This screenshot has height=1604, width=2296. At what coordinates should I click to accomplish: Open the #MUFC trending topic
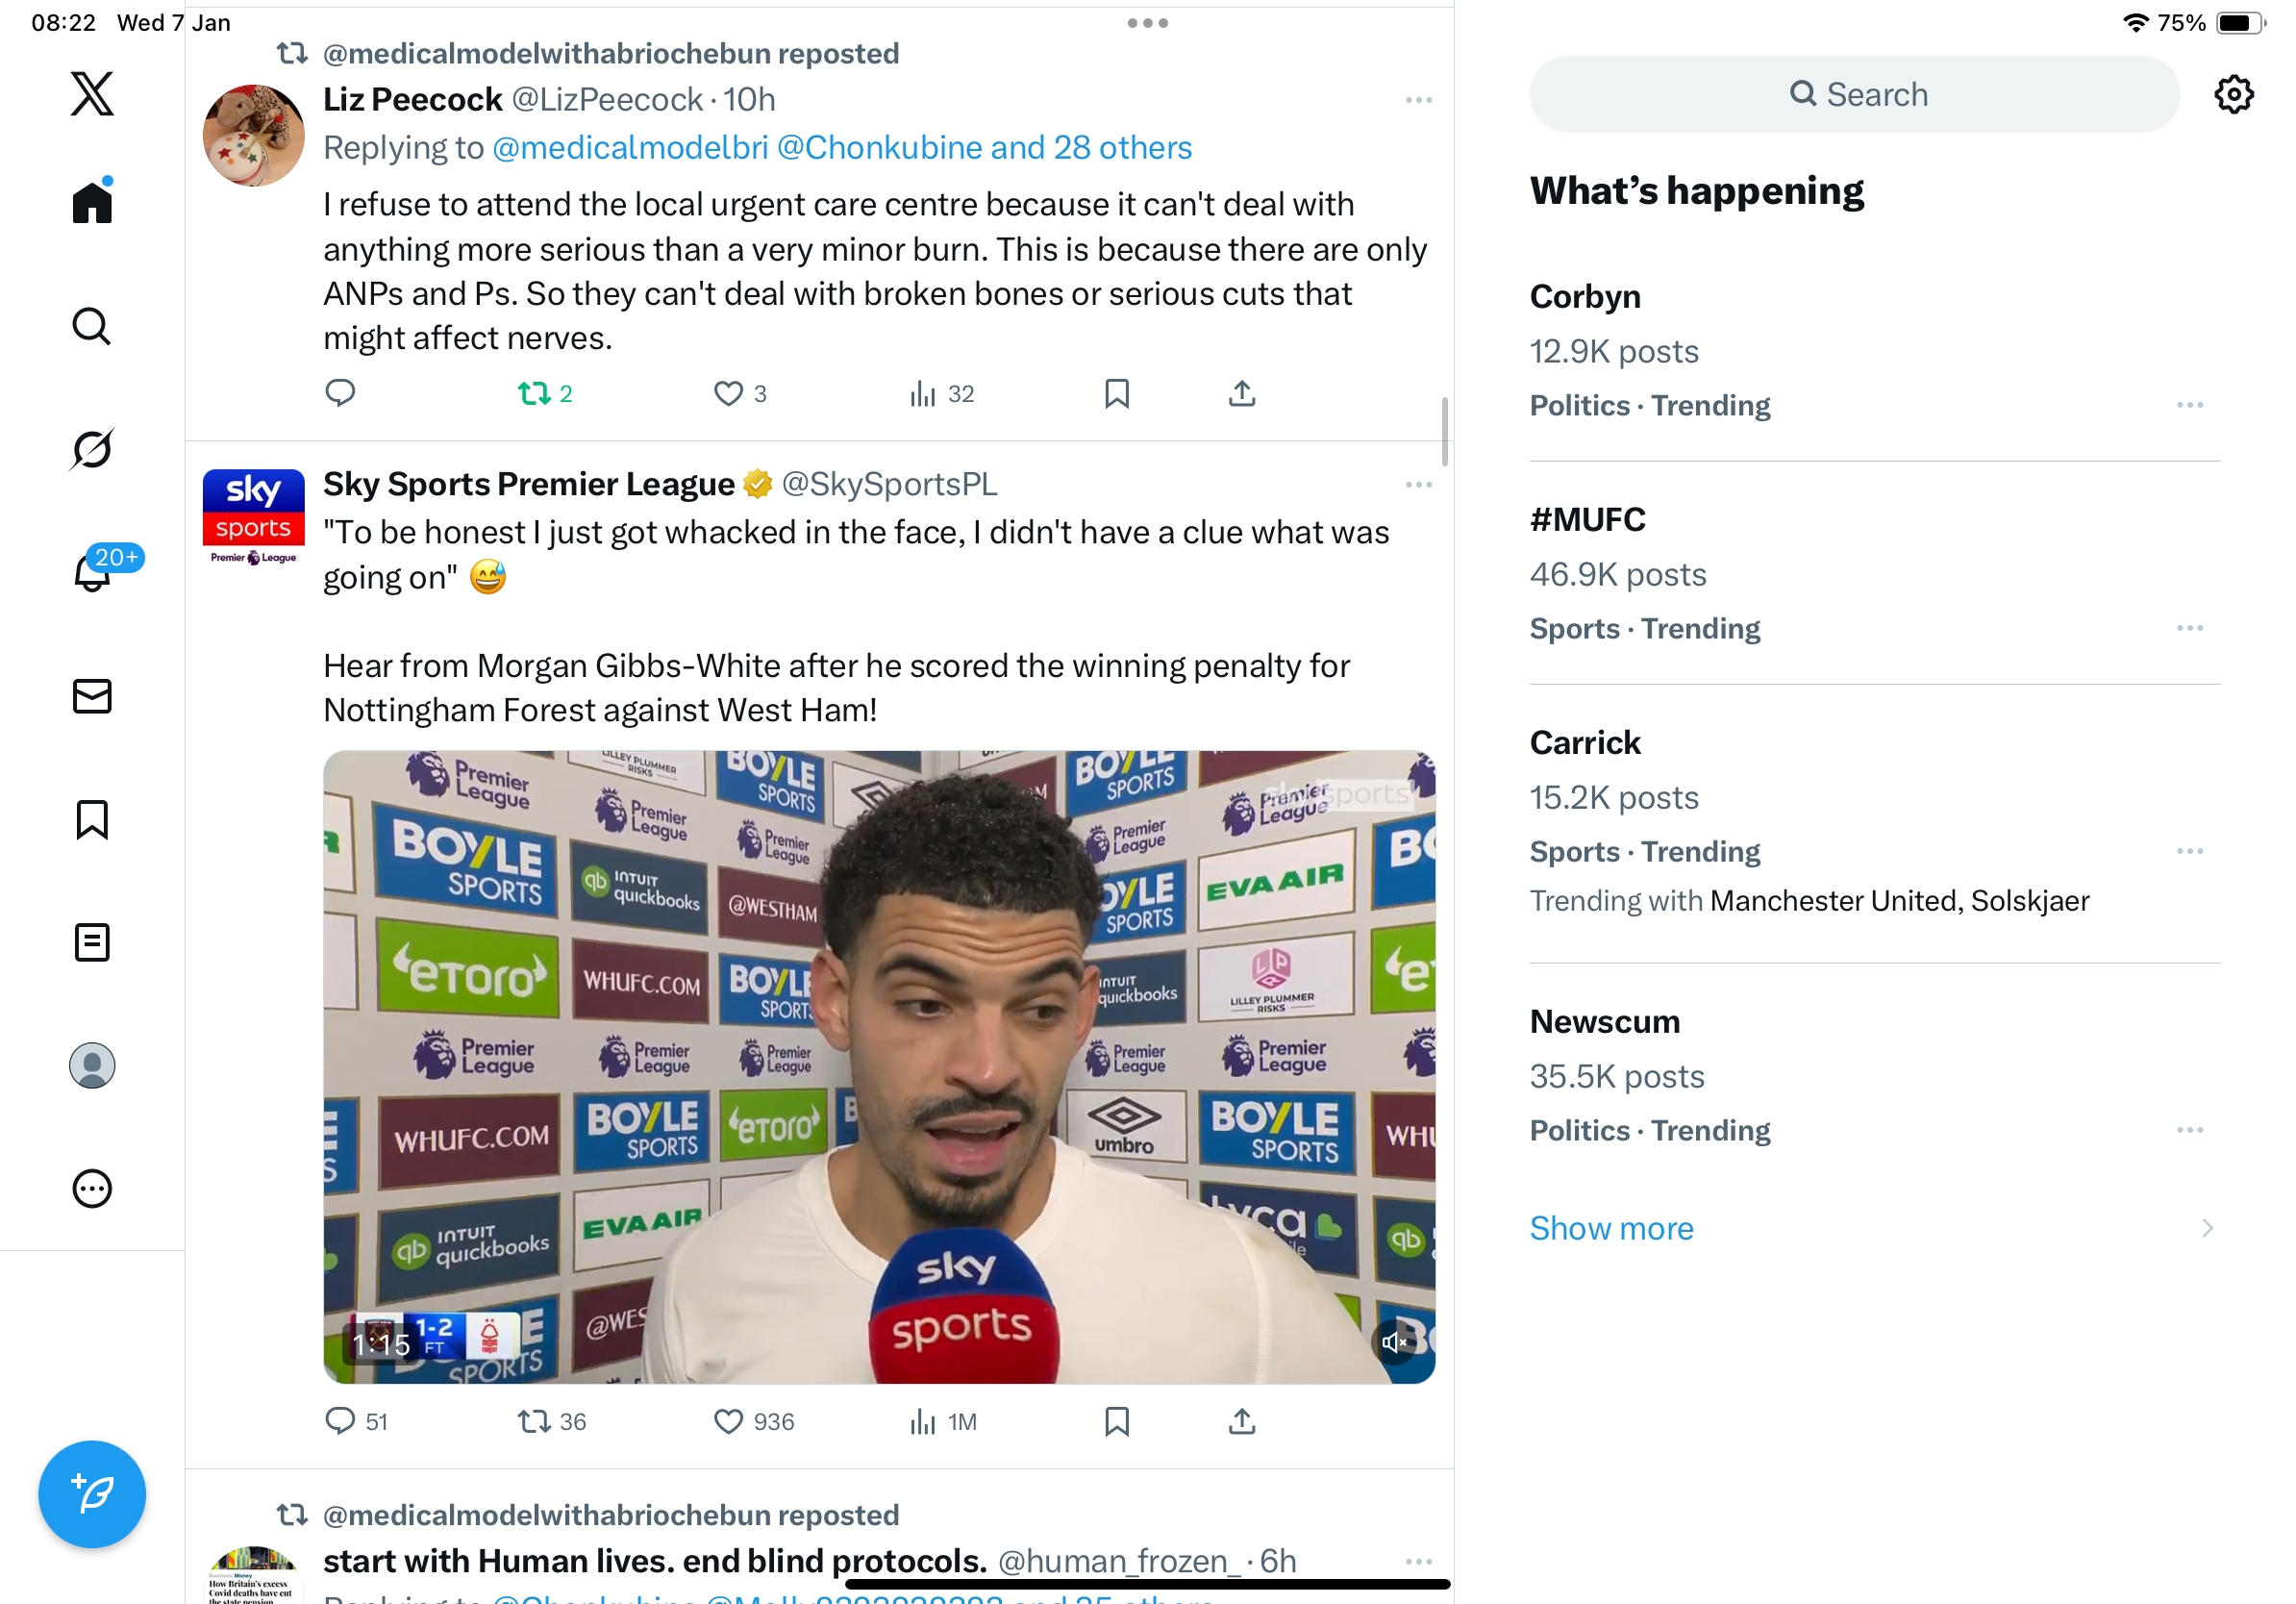coord(1587,520)
